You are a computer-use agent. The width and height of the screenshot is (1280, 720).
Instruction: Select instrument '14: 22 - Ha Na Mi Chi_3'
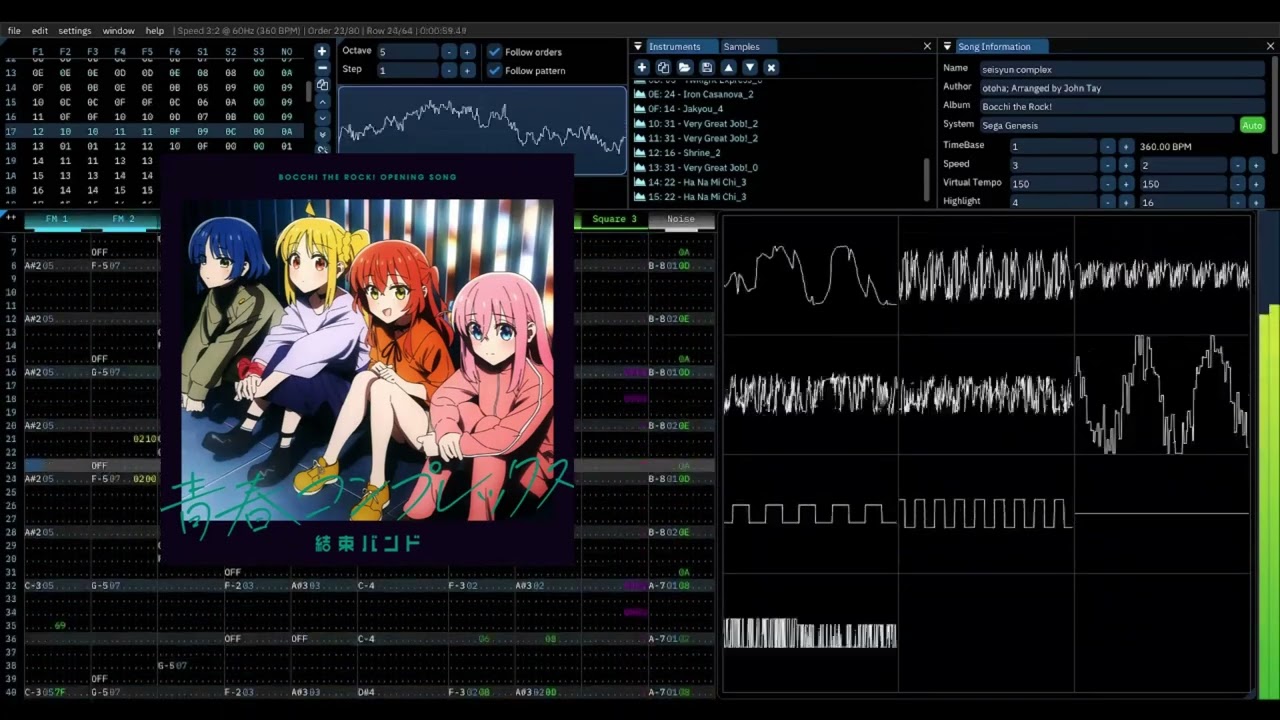[x=690, y=182]
